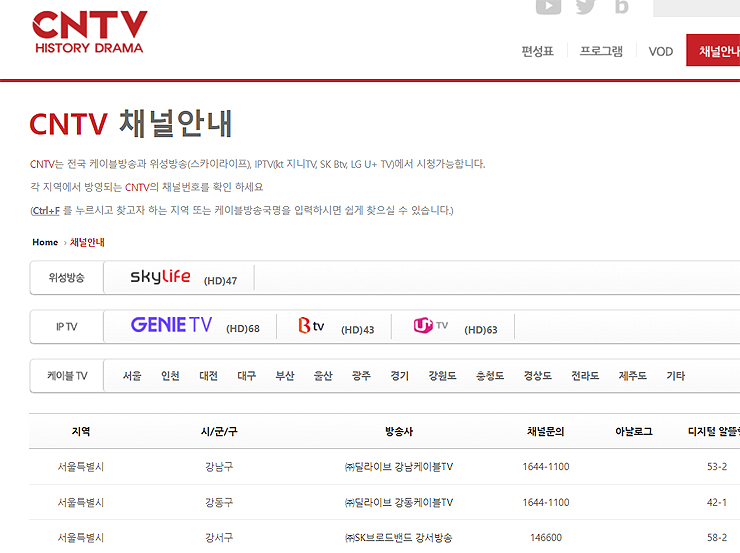Click ㈜딜라이브 강동케이블TV broadcaster cell
This screenshot has height=553, width=740.
(399, 503)
